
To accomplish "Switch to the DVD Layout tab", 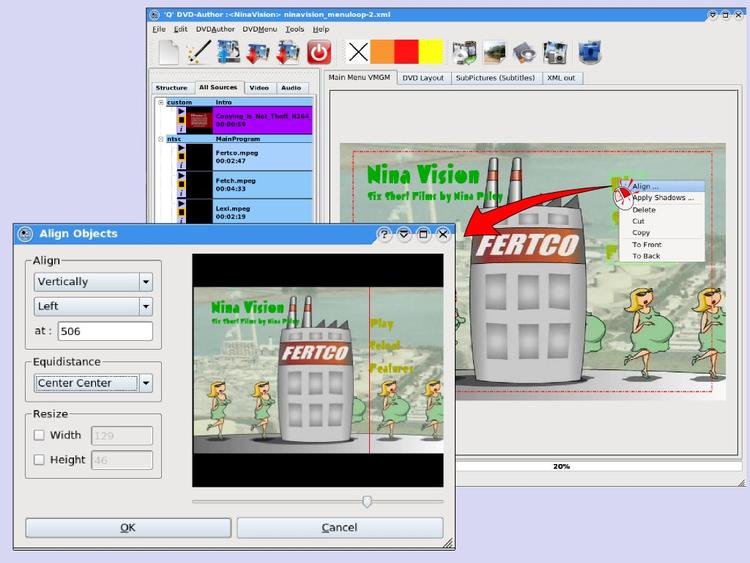I will pos(423,78).
